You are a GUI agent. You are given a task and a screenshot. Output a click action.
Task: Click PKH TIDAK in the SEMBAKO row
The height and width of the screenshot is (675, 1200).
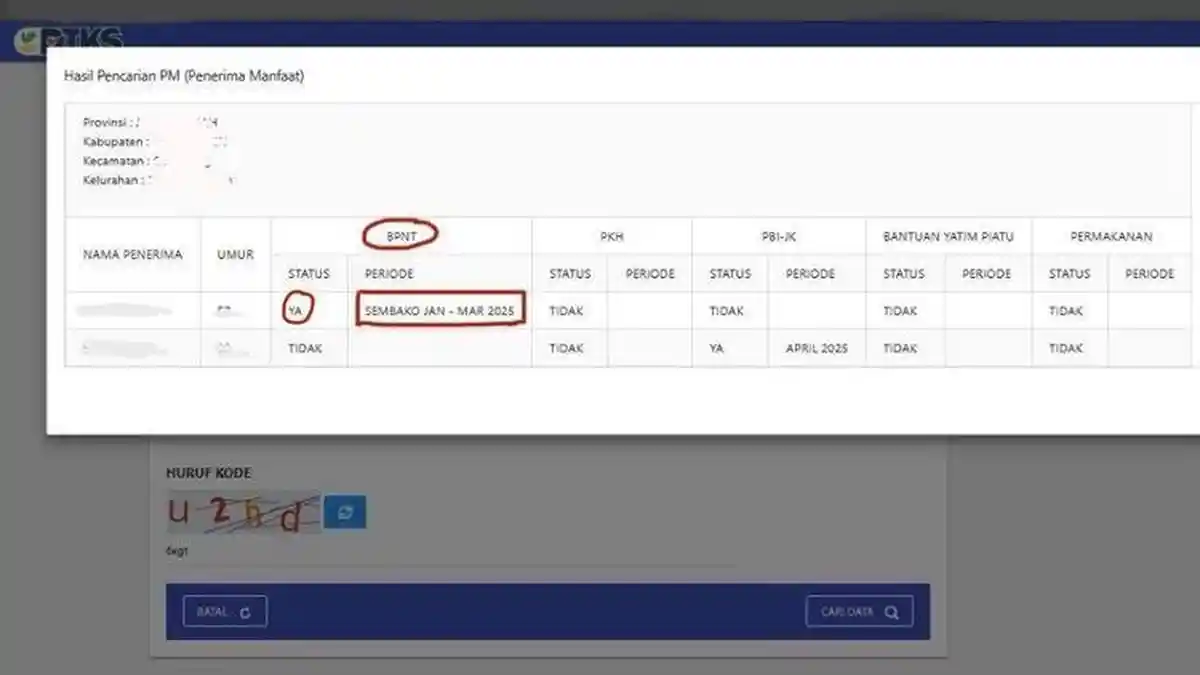pyautogui.click(x=566, y=311)
